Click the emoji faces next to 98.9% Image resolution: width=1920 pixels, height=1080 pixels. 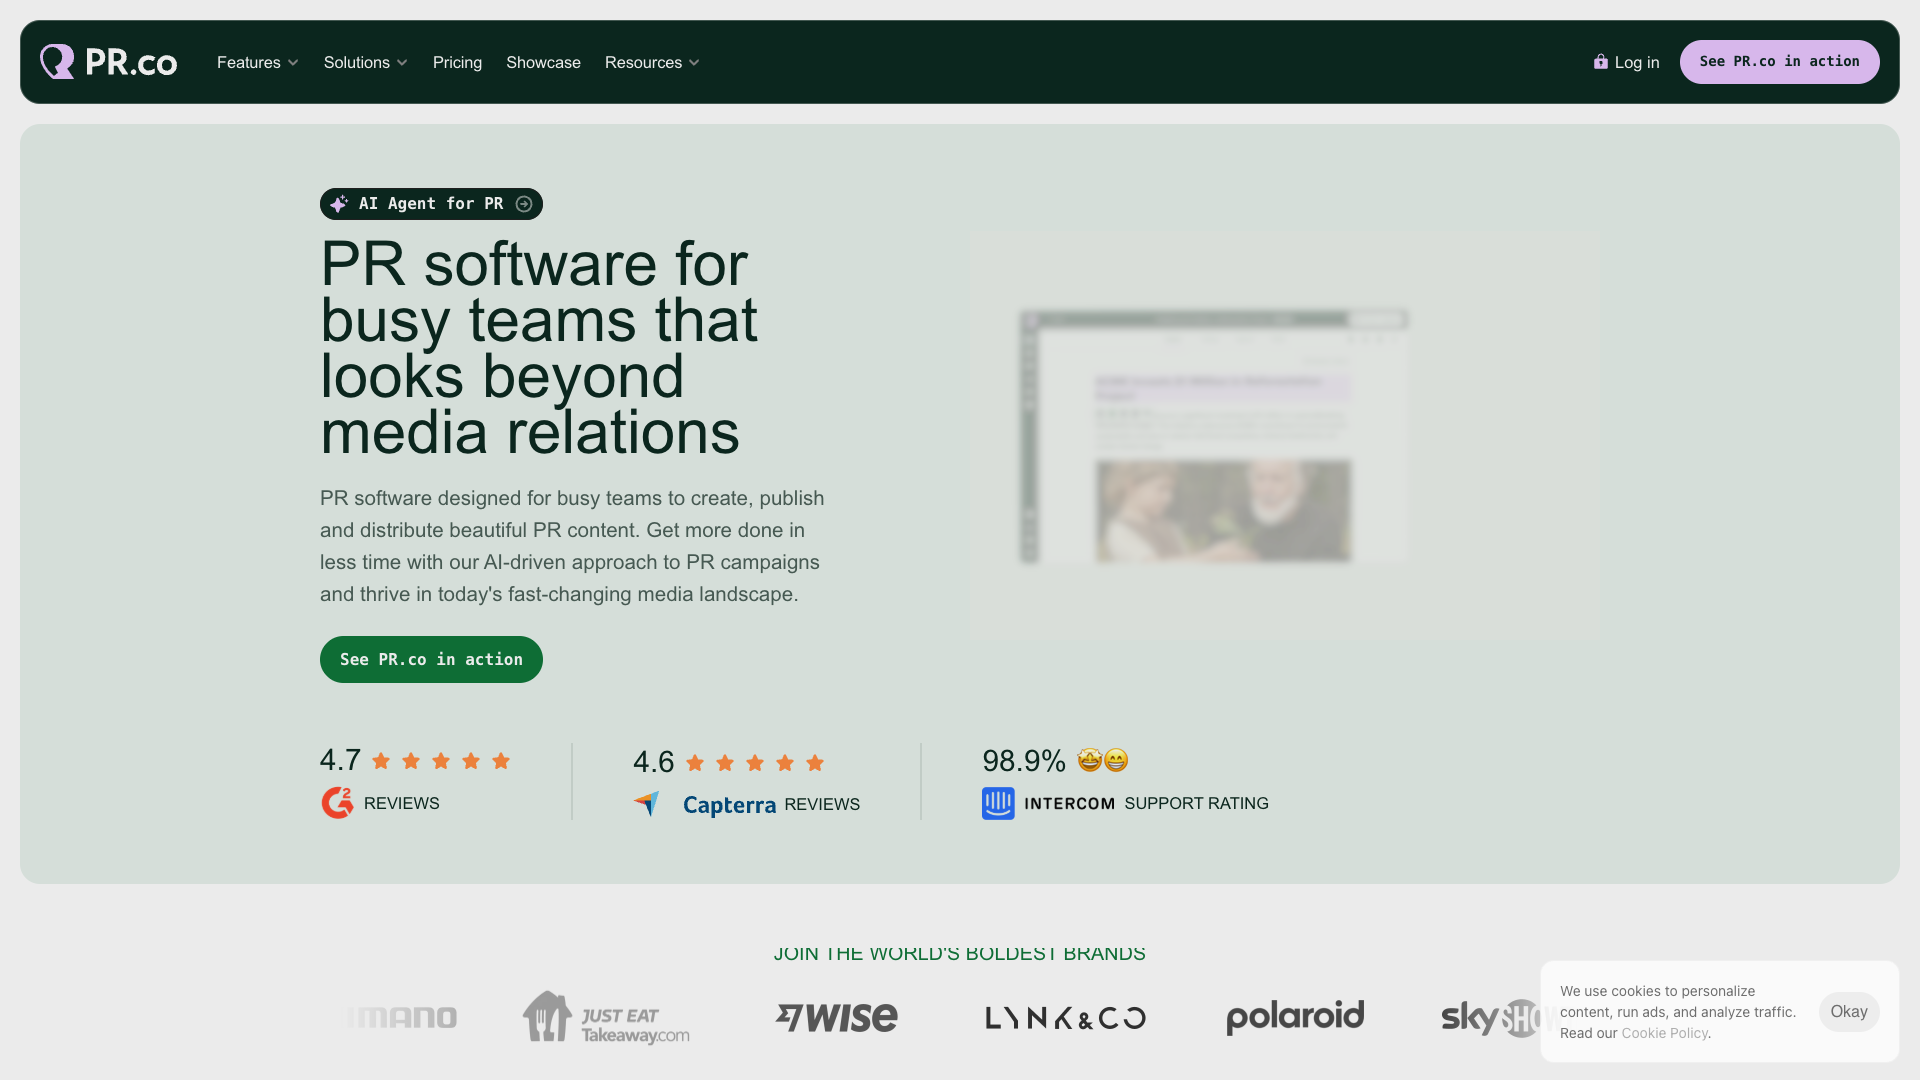click(x=1103, y=761)
